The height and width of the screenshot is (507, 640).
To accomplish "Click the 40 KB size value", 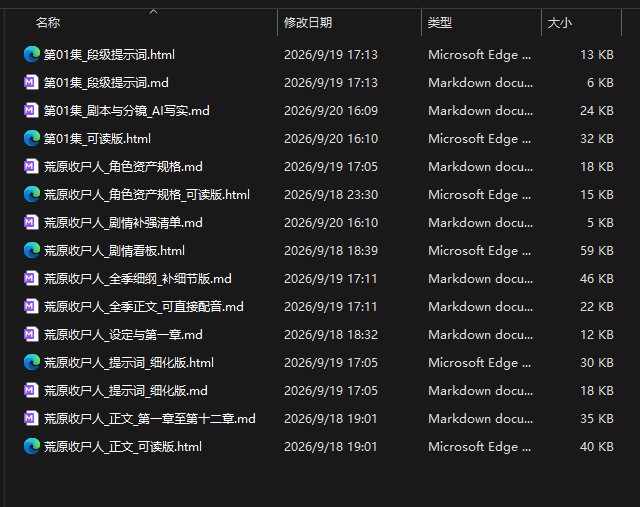I will tap(597, 446).
